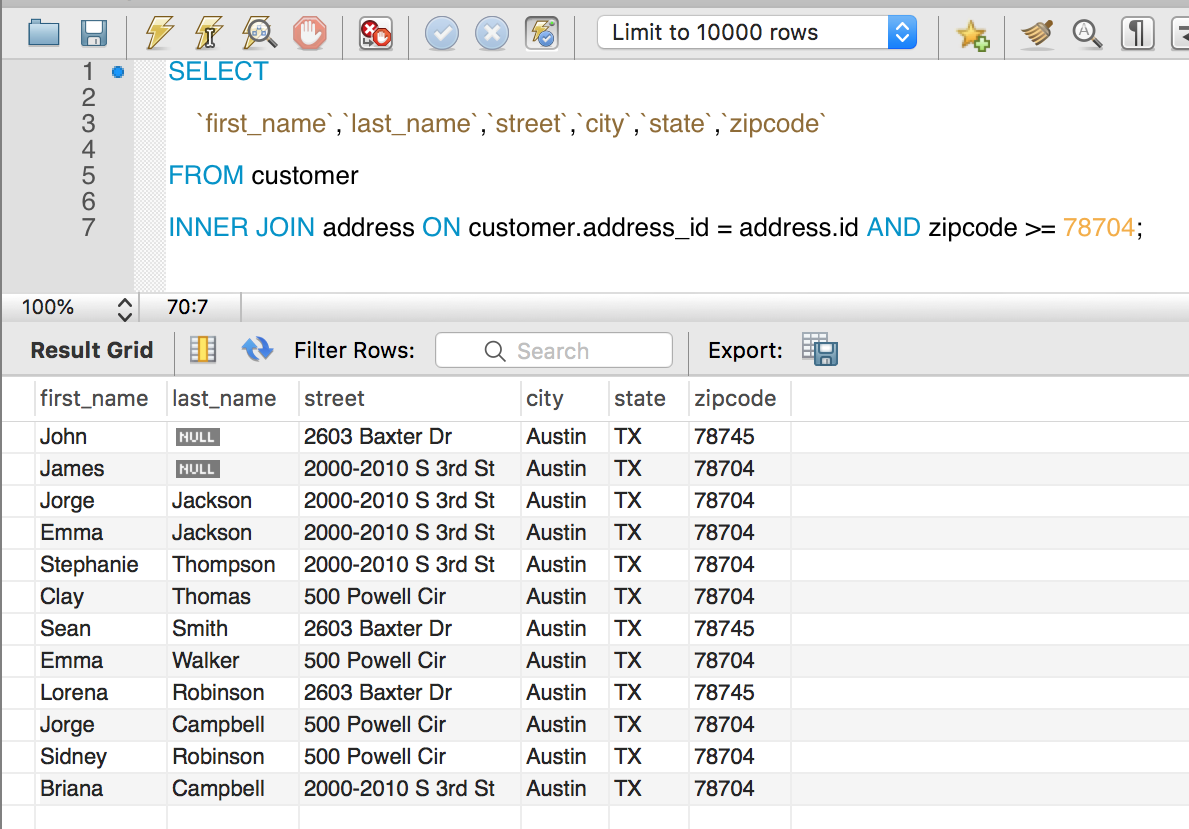Select Walker last_name cell
The width and height of the screenshot is (1189, 829).
tap(233, 661)
